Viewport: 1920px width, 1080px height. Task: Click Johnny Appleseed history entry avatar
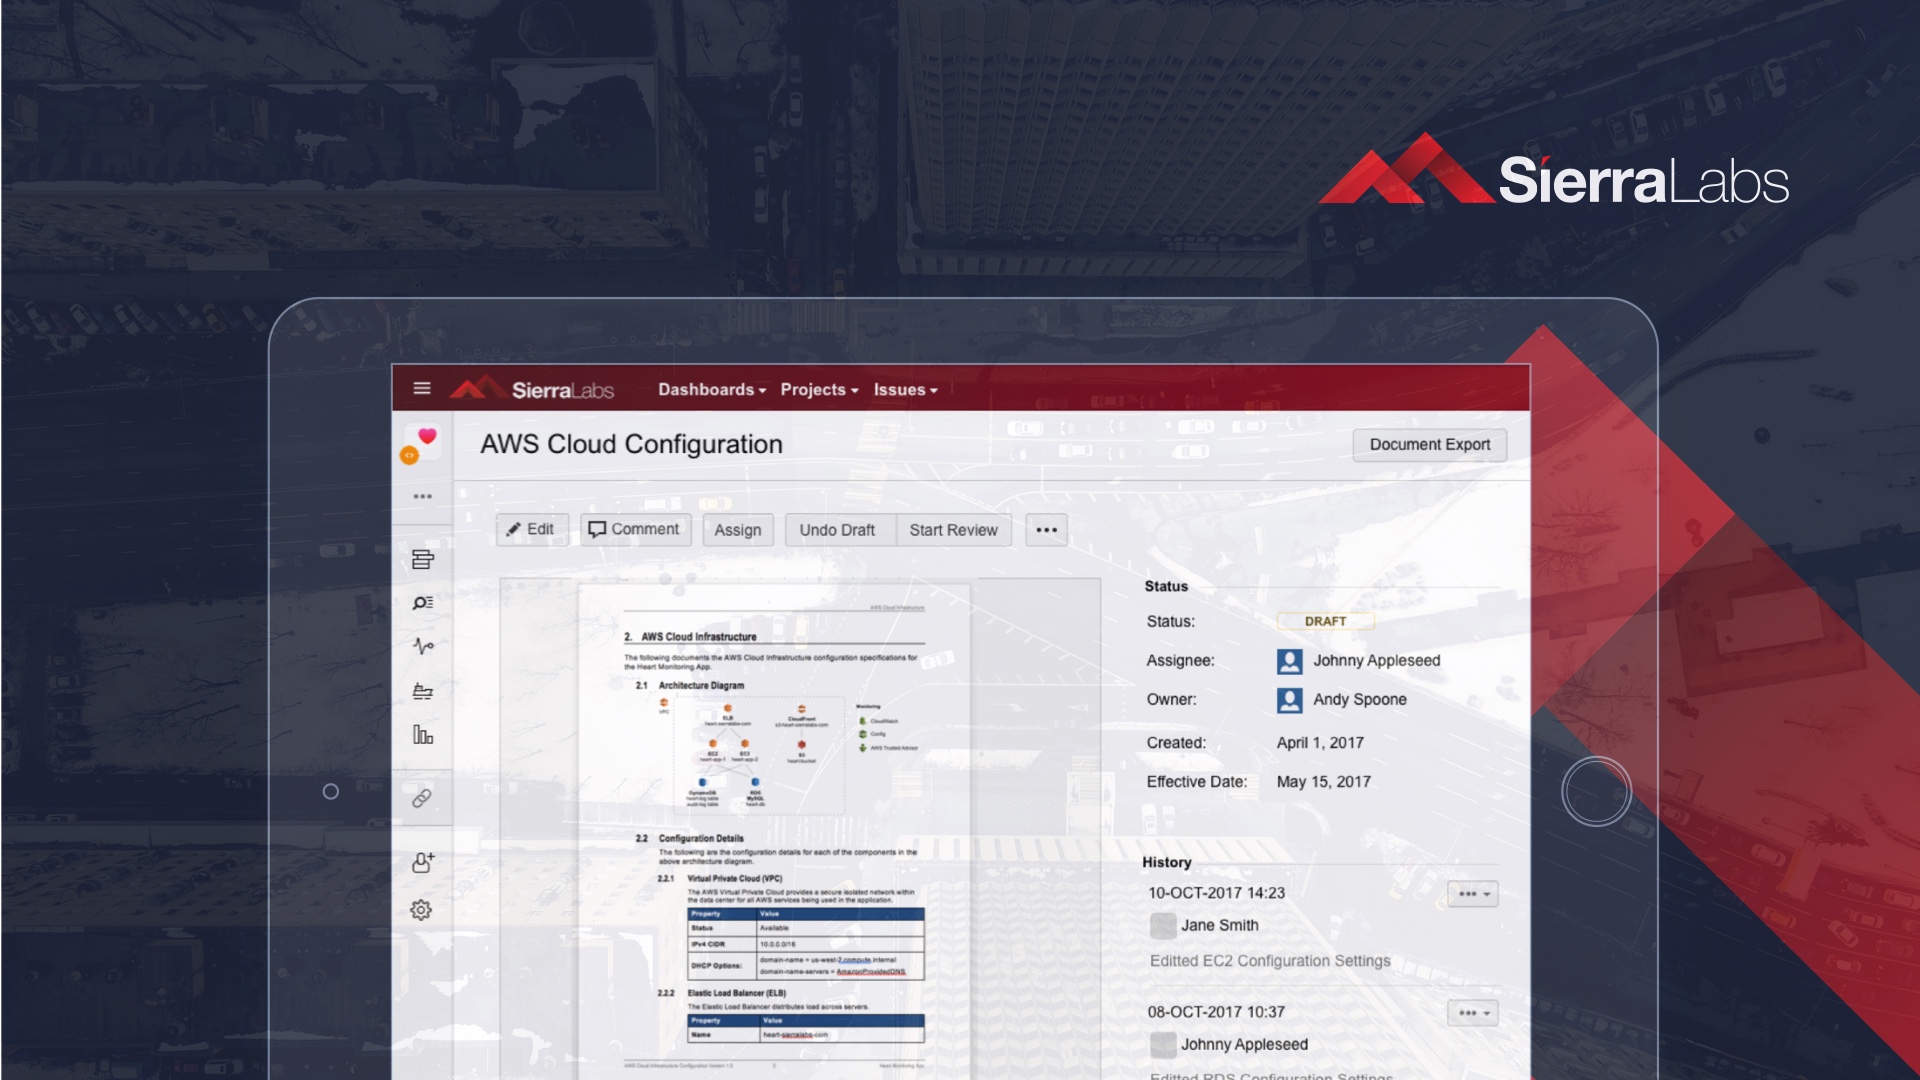[1163, 1045]
